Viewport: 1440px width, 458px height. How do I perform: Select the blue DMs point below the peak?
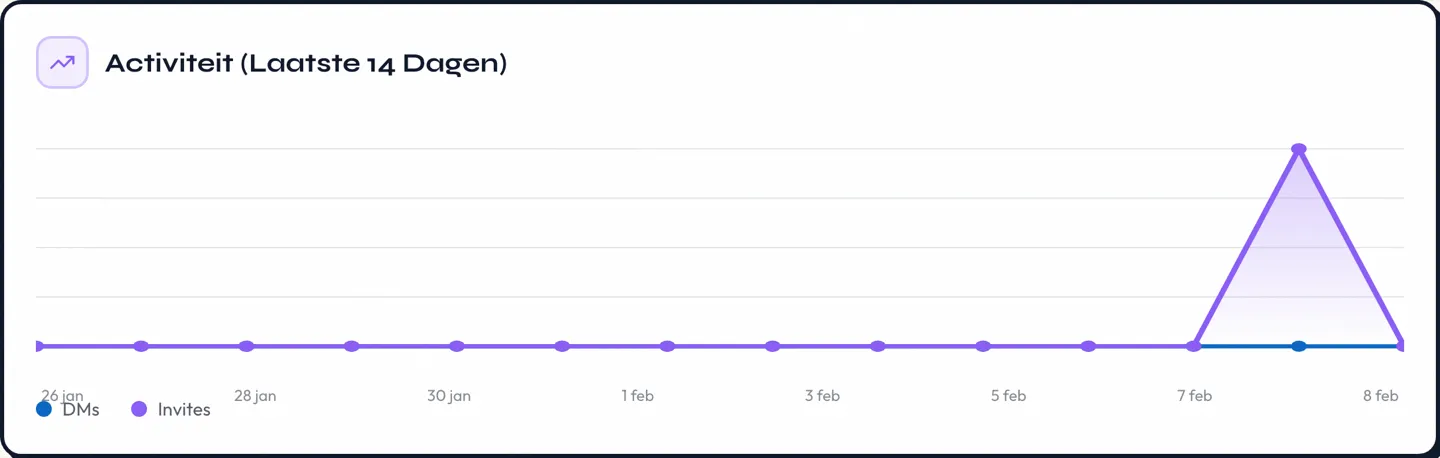coord(1299,346)
